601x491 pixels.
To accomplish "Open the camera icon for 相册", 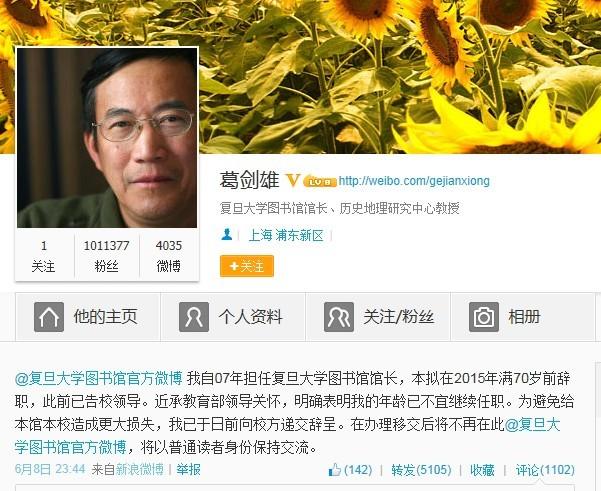I will [x=484, y=317].
